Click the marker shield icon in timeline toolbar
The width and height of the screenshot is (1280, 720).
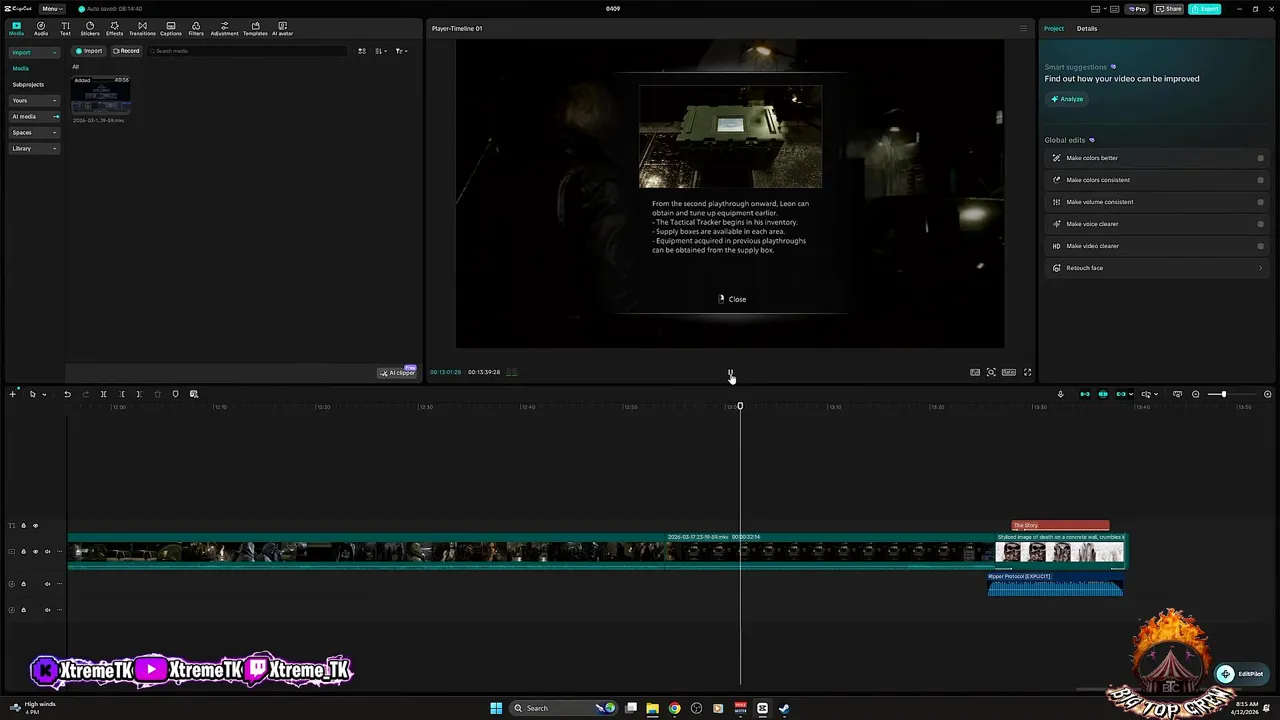175,394
